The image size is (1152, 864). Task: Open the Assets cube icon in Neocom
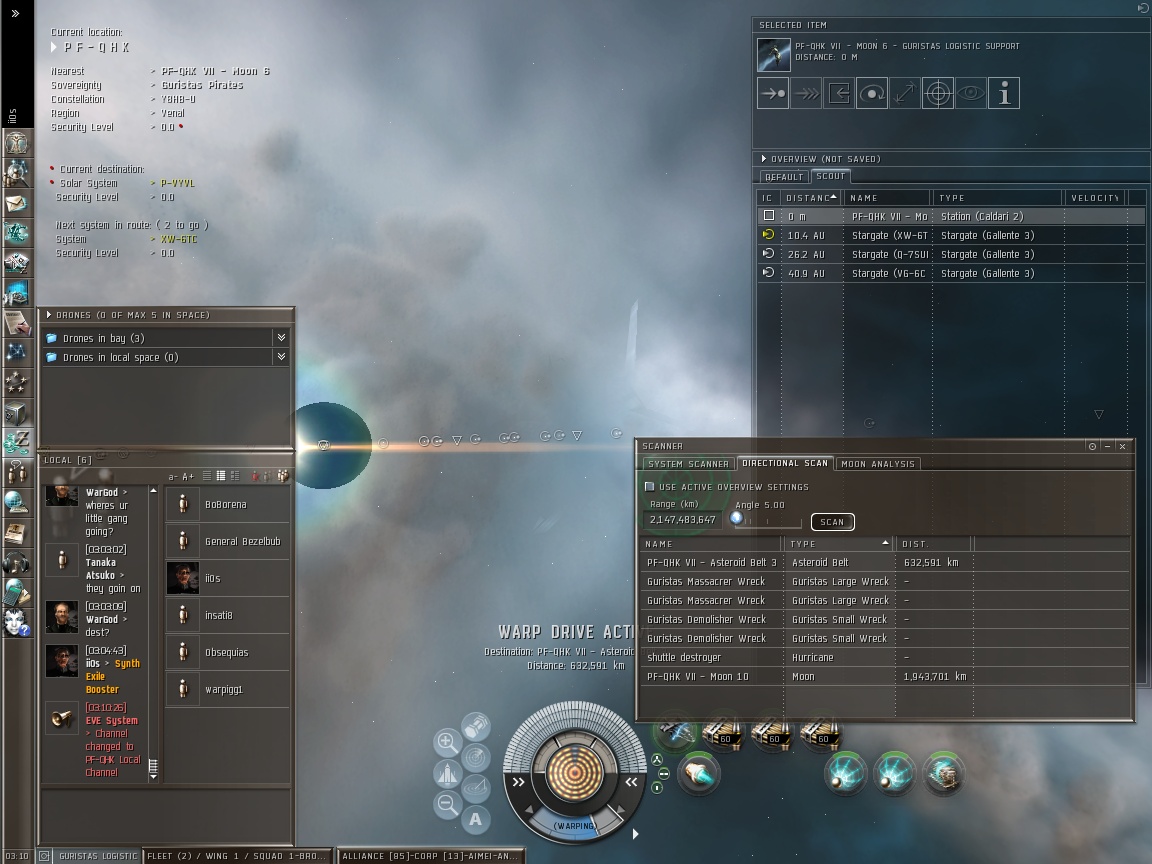tap(16, 412)
